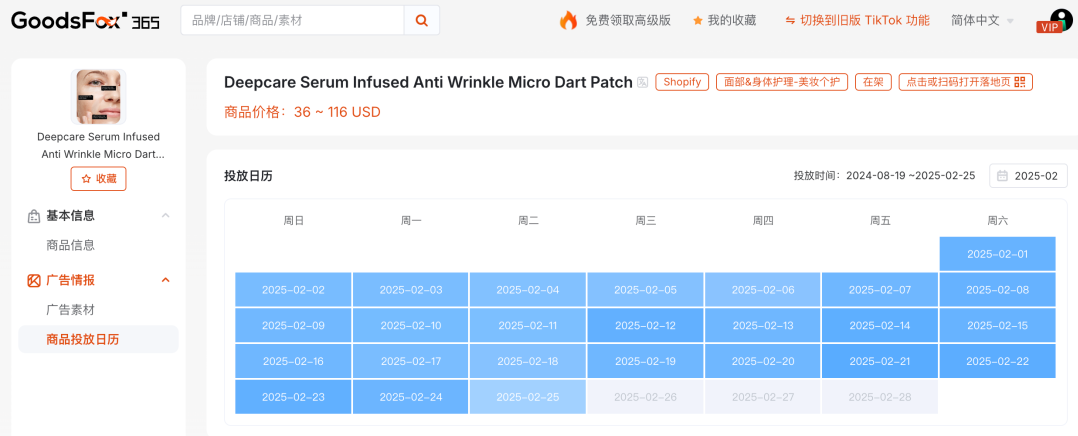Collapse the 广告情报 section chevron
The image size is (1078, 436).
point(165,280)
